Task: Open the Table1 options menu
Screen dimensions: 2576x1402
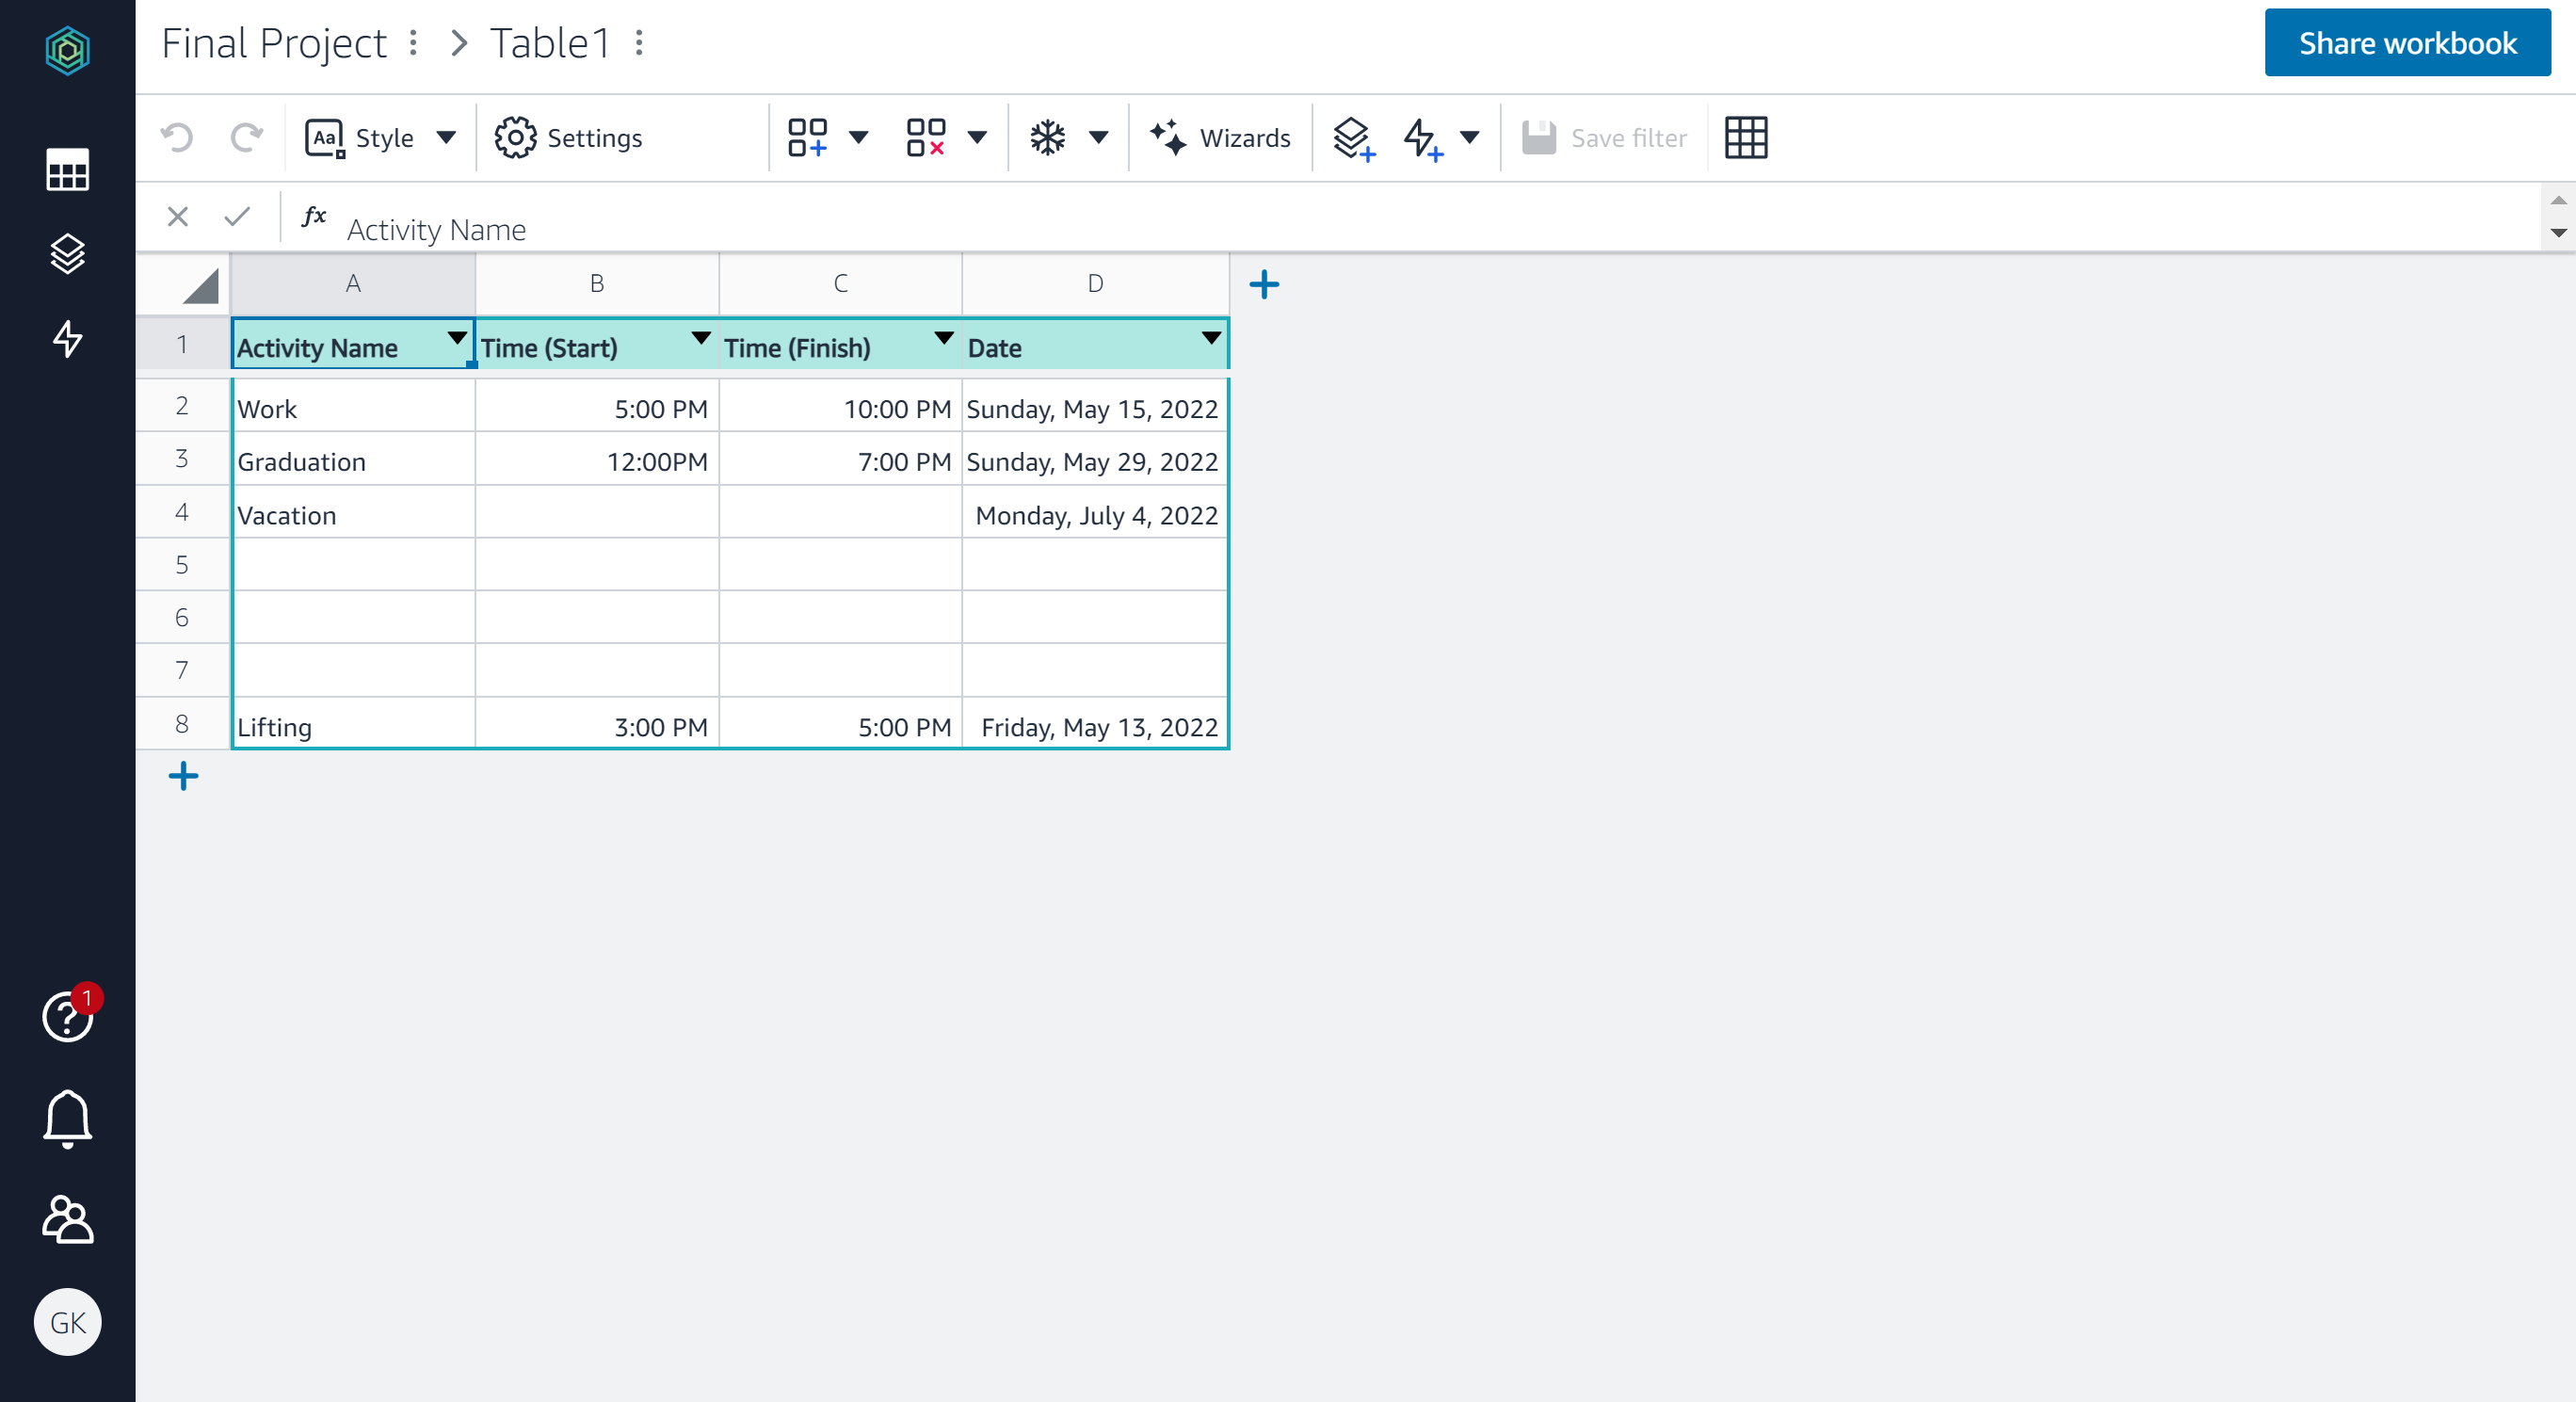Action: point(639,42)
